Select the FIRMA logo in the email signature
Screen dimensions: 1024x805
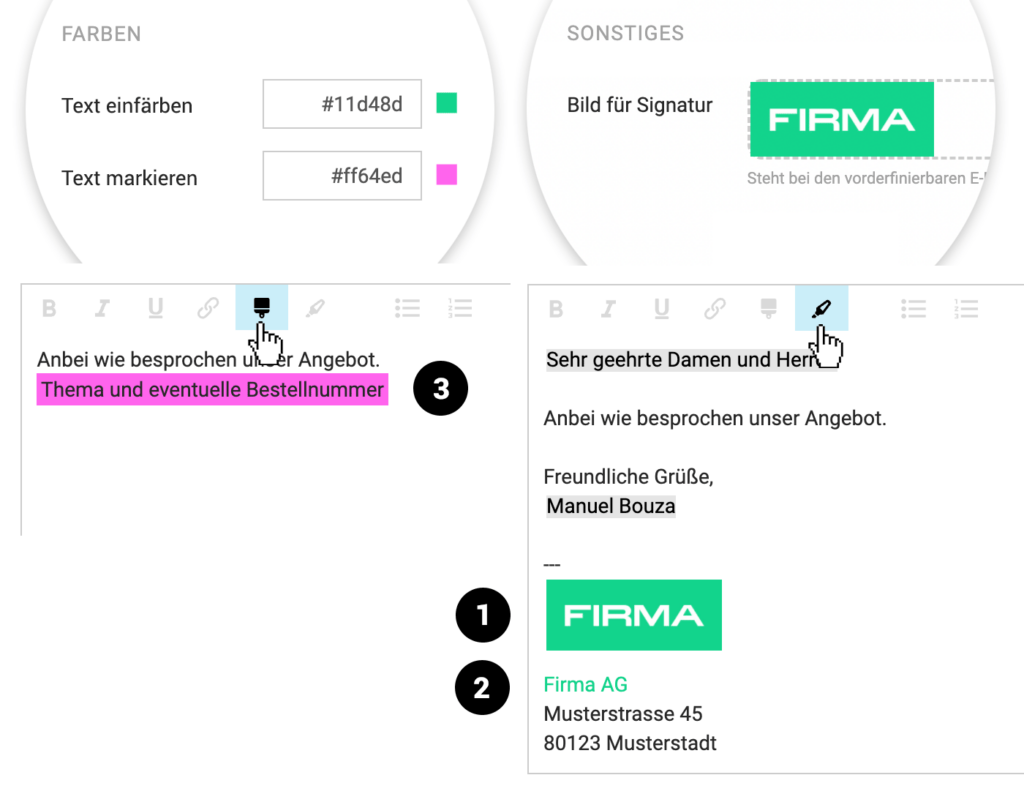pos(633,615)
